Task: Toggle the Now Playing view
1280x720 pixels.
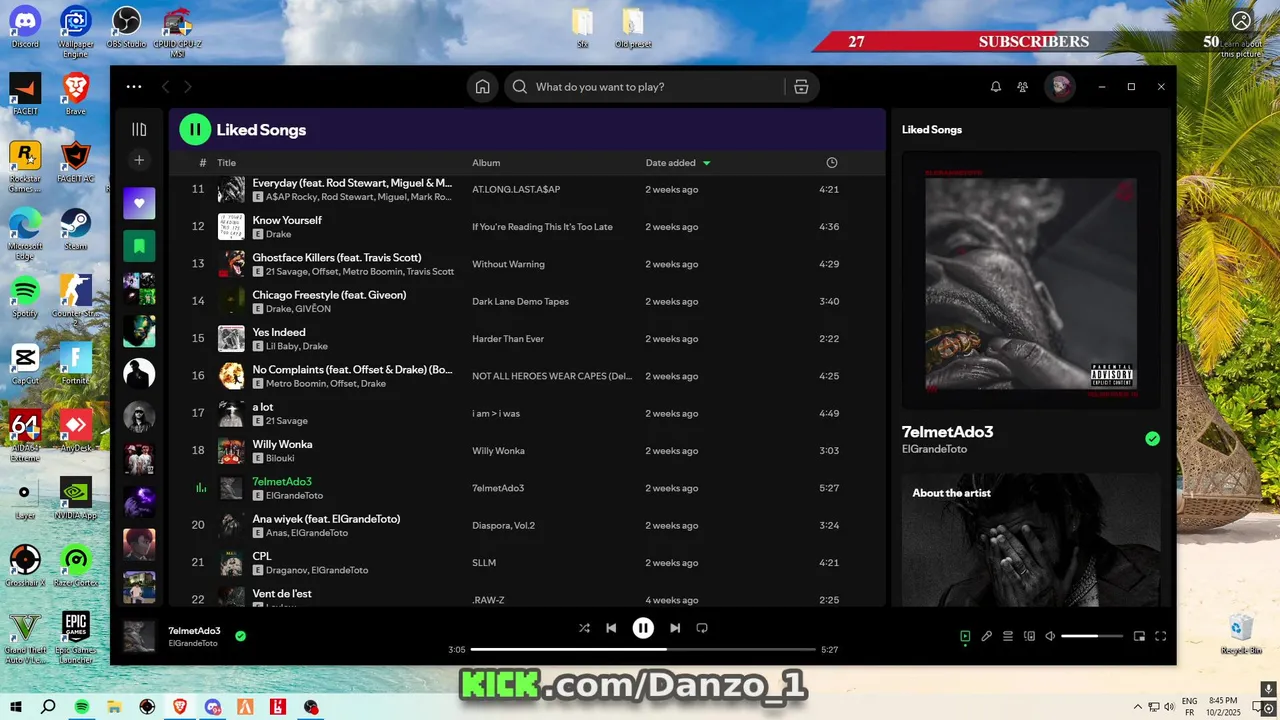Action: tap(965, 636)
